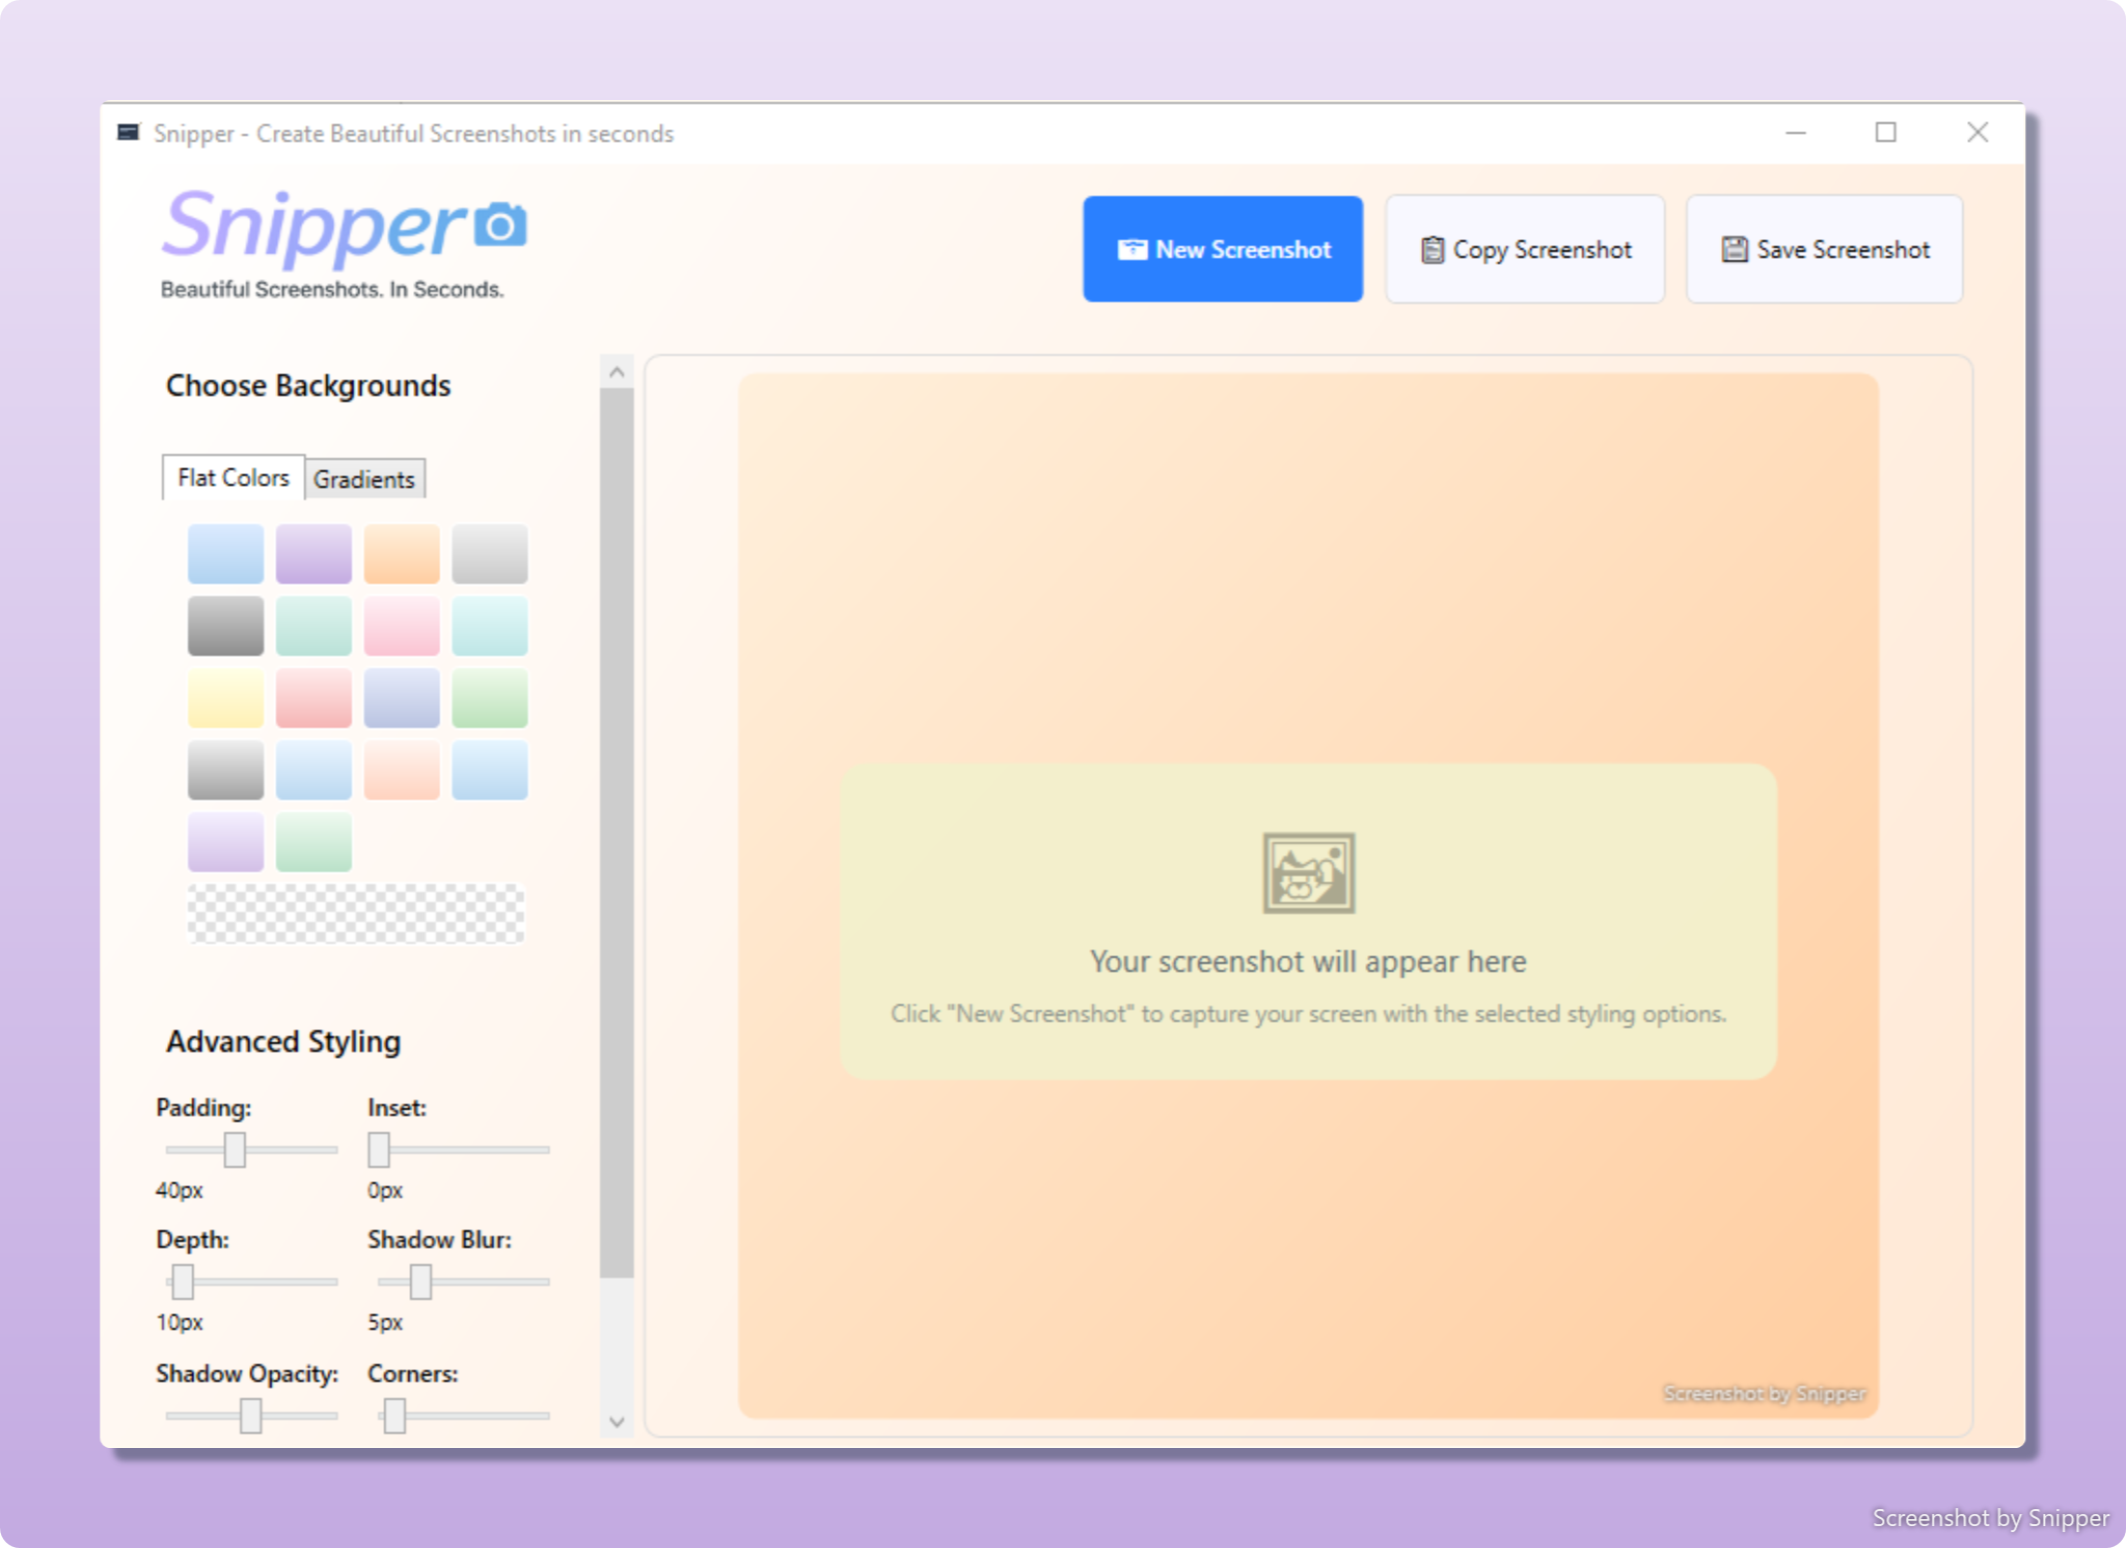
Task: Select the Flat Colors tab
Action: 233,477
